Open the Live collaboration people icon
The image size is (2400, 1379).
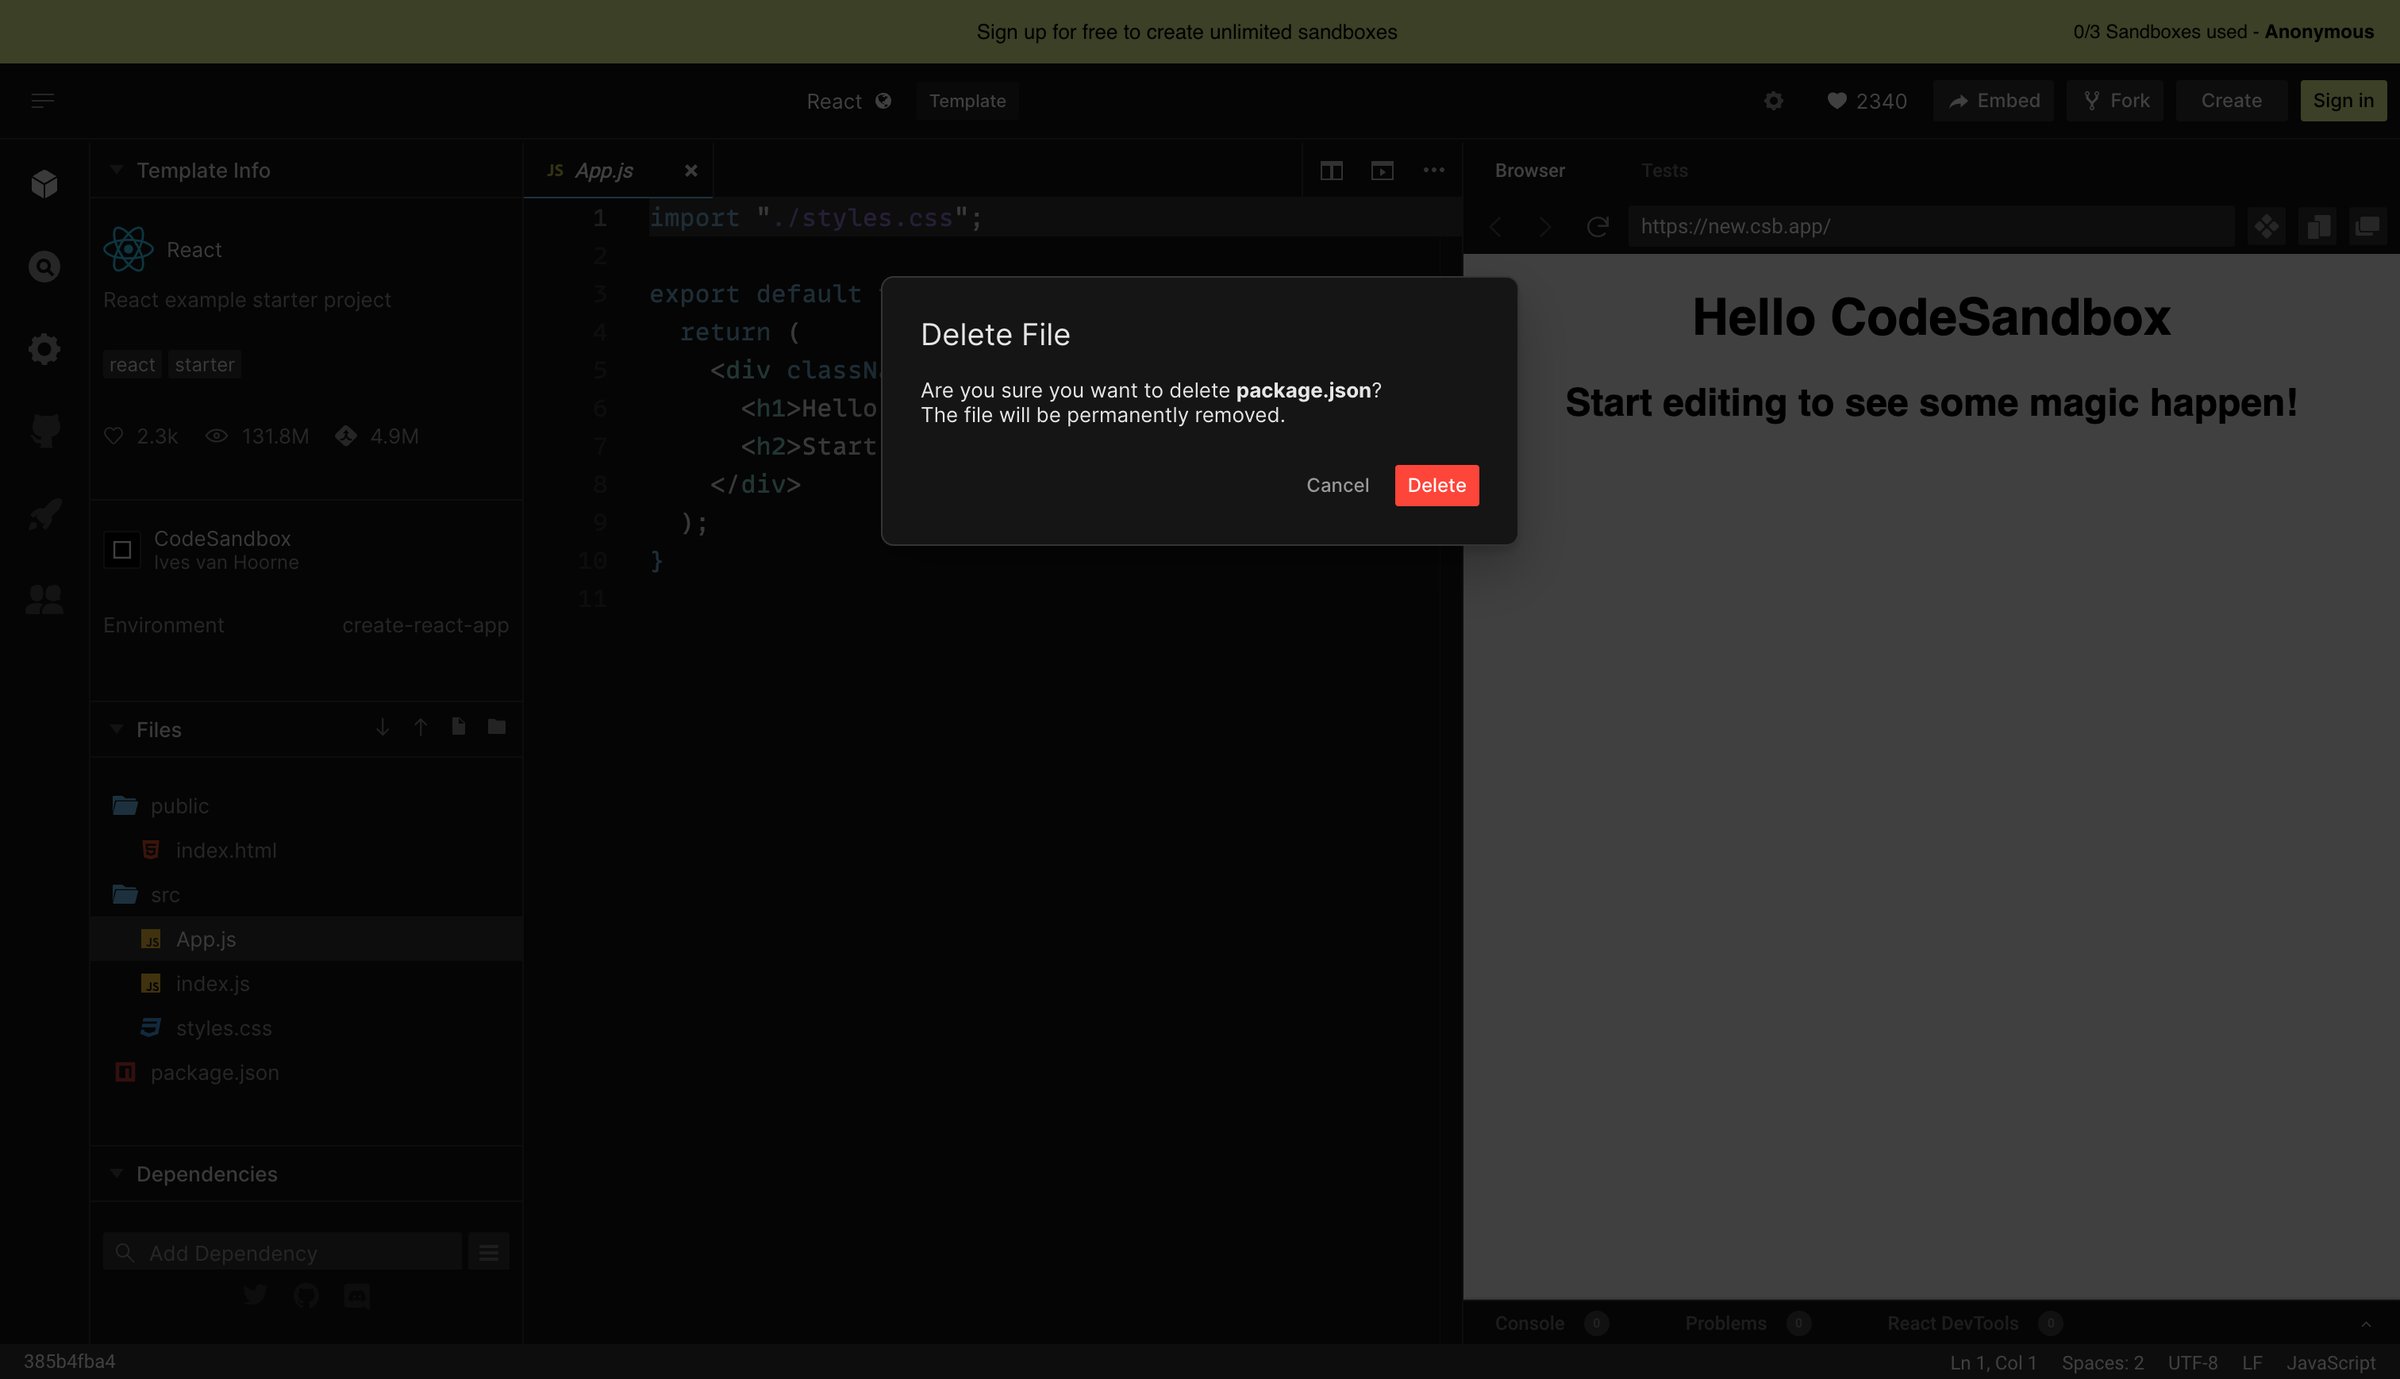pos(44,598)
